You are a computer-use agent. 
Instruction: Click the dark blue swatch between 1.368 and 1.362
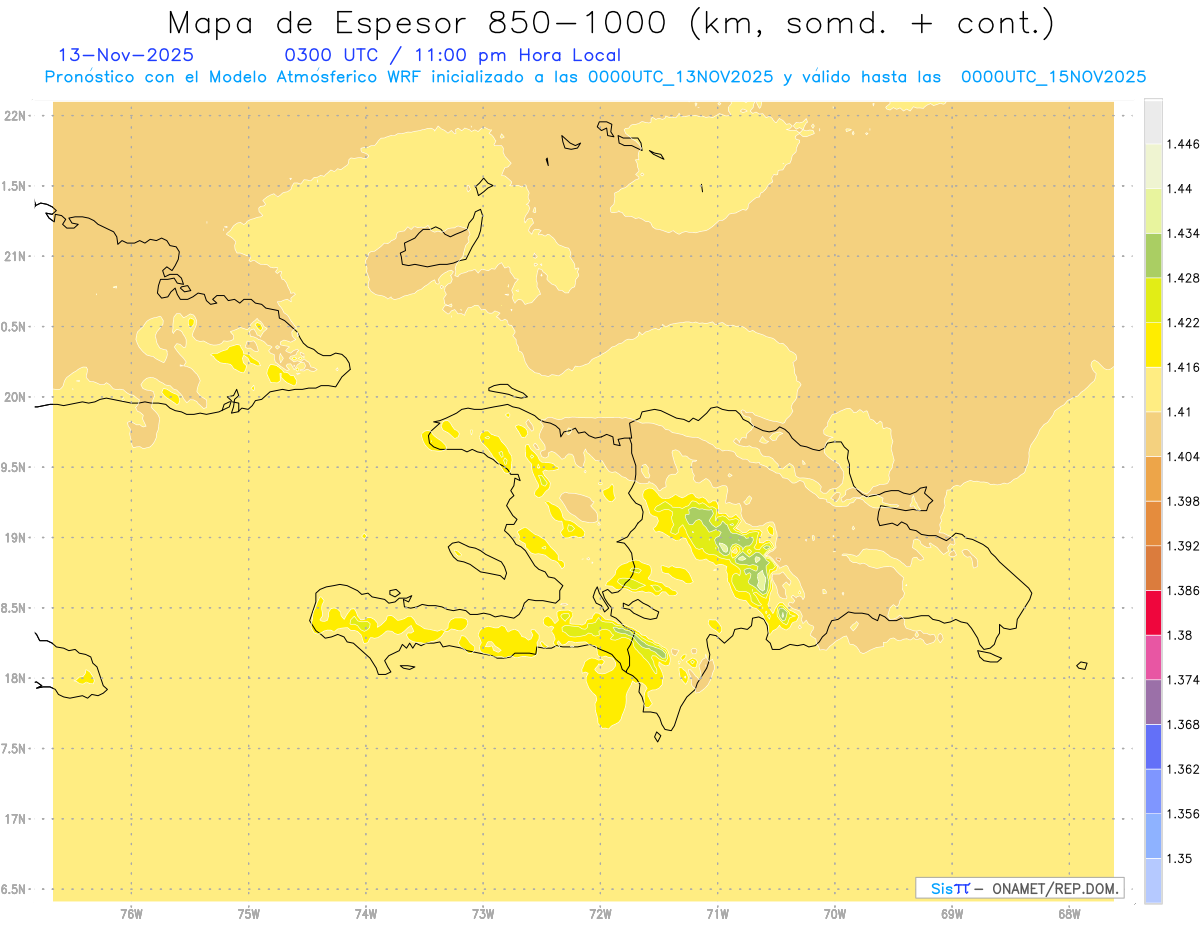pyautogui.click(x=1153, y=747)
